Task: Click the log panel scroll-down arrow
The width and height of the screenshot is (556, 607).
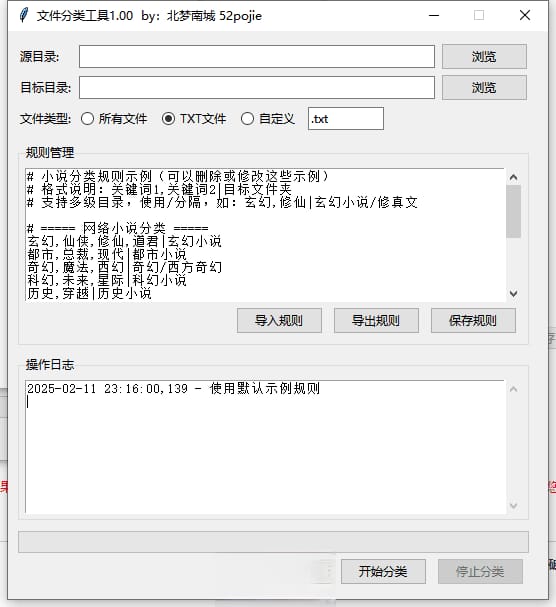Action: [x=513, y=506]
